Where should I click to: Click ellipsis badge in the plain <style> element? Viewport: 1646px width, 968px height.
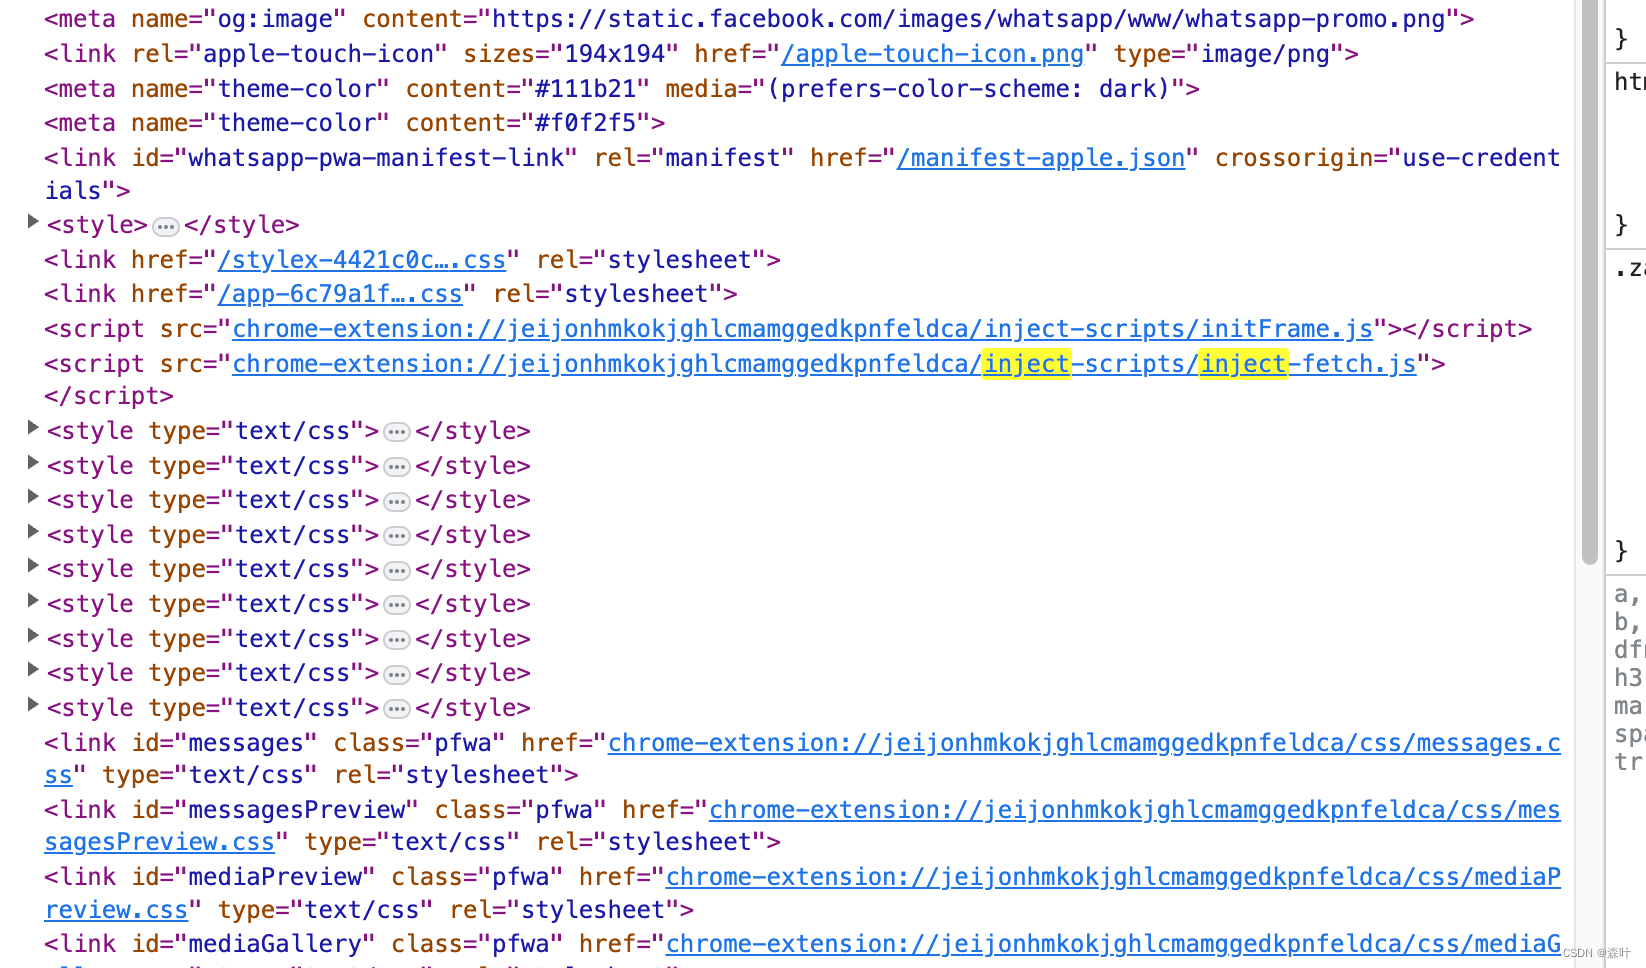[166, 227]
